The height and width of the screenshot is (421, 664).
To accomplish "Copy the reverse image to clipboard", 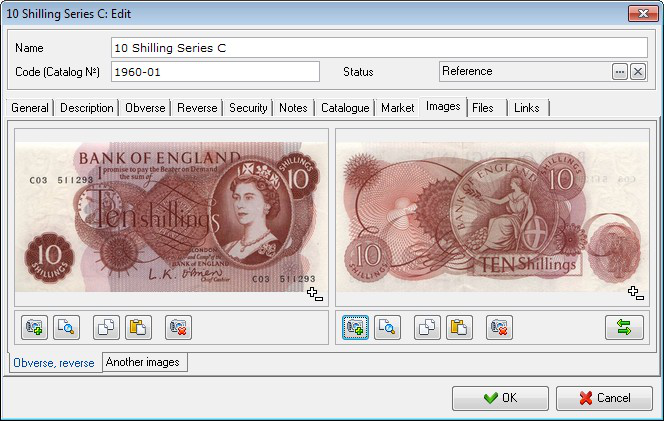I will [x=427, y=327].
